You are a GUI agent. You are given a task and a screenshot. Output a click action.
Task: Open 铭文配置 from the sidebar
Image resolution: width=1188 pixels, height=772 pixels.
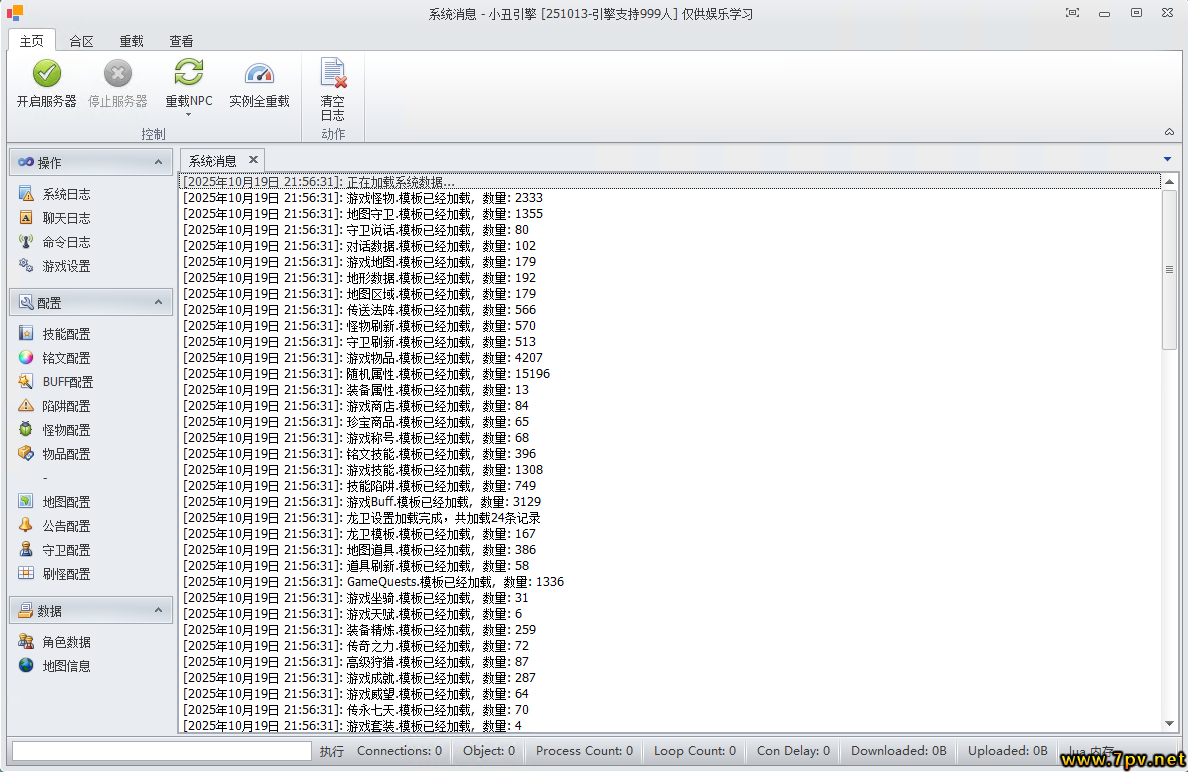tap(66, 358)
